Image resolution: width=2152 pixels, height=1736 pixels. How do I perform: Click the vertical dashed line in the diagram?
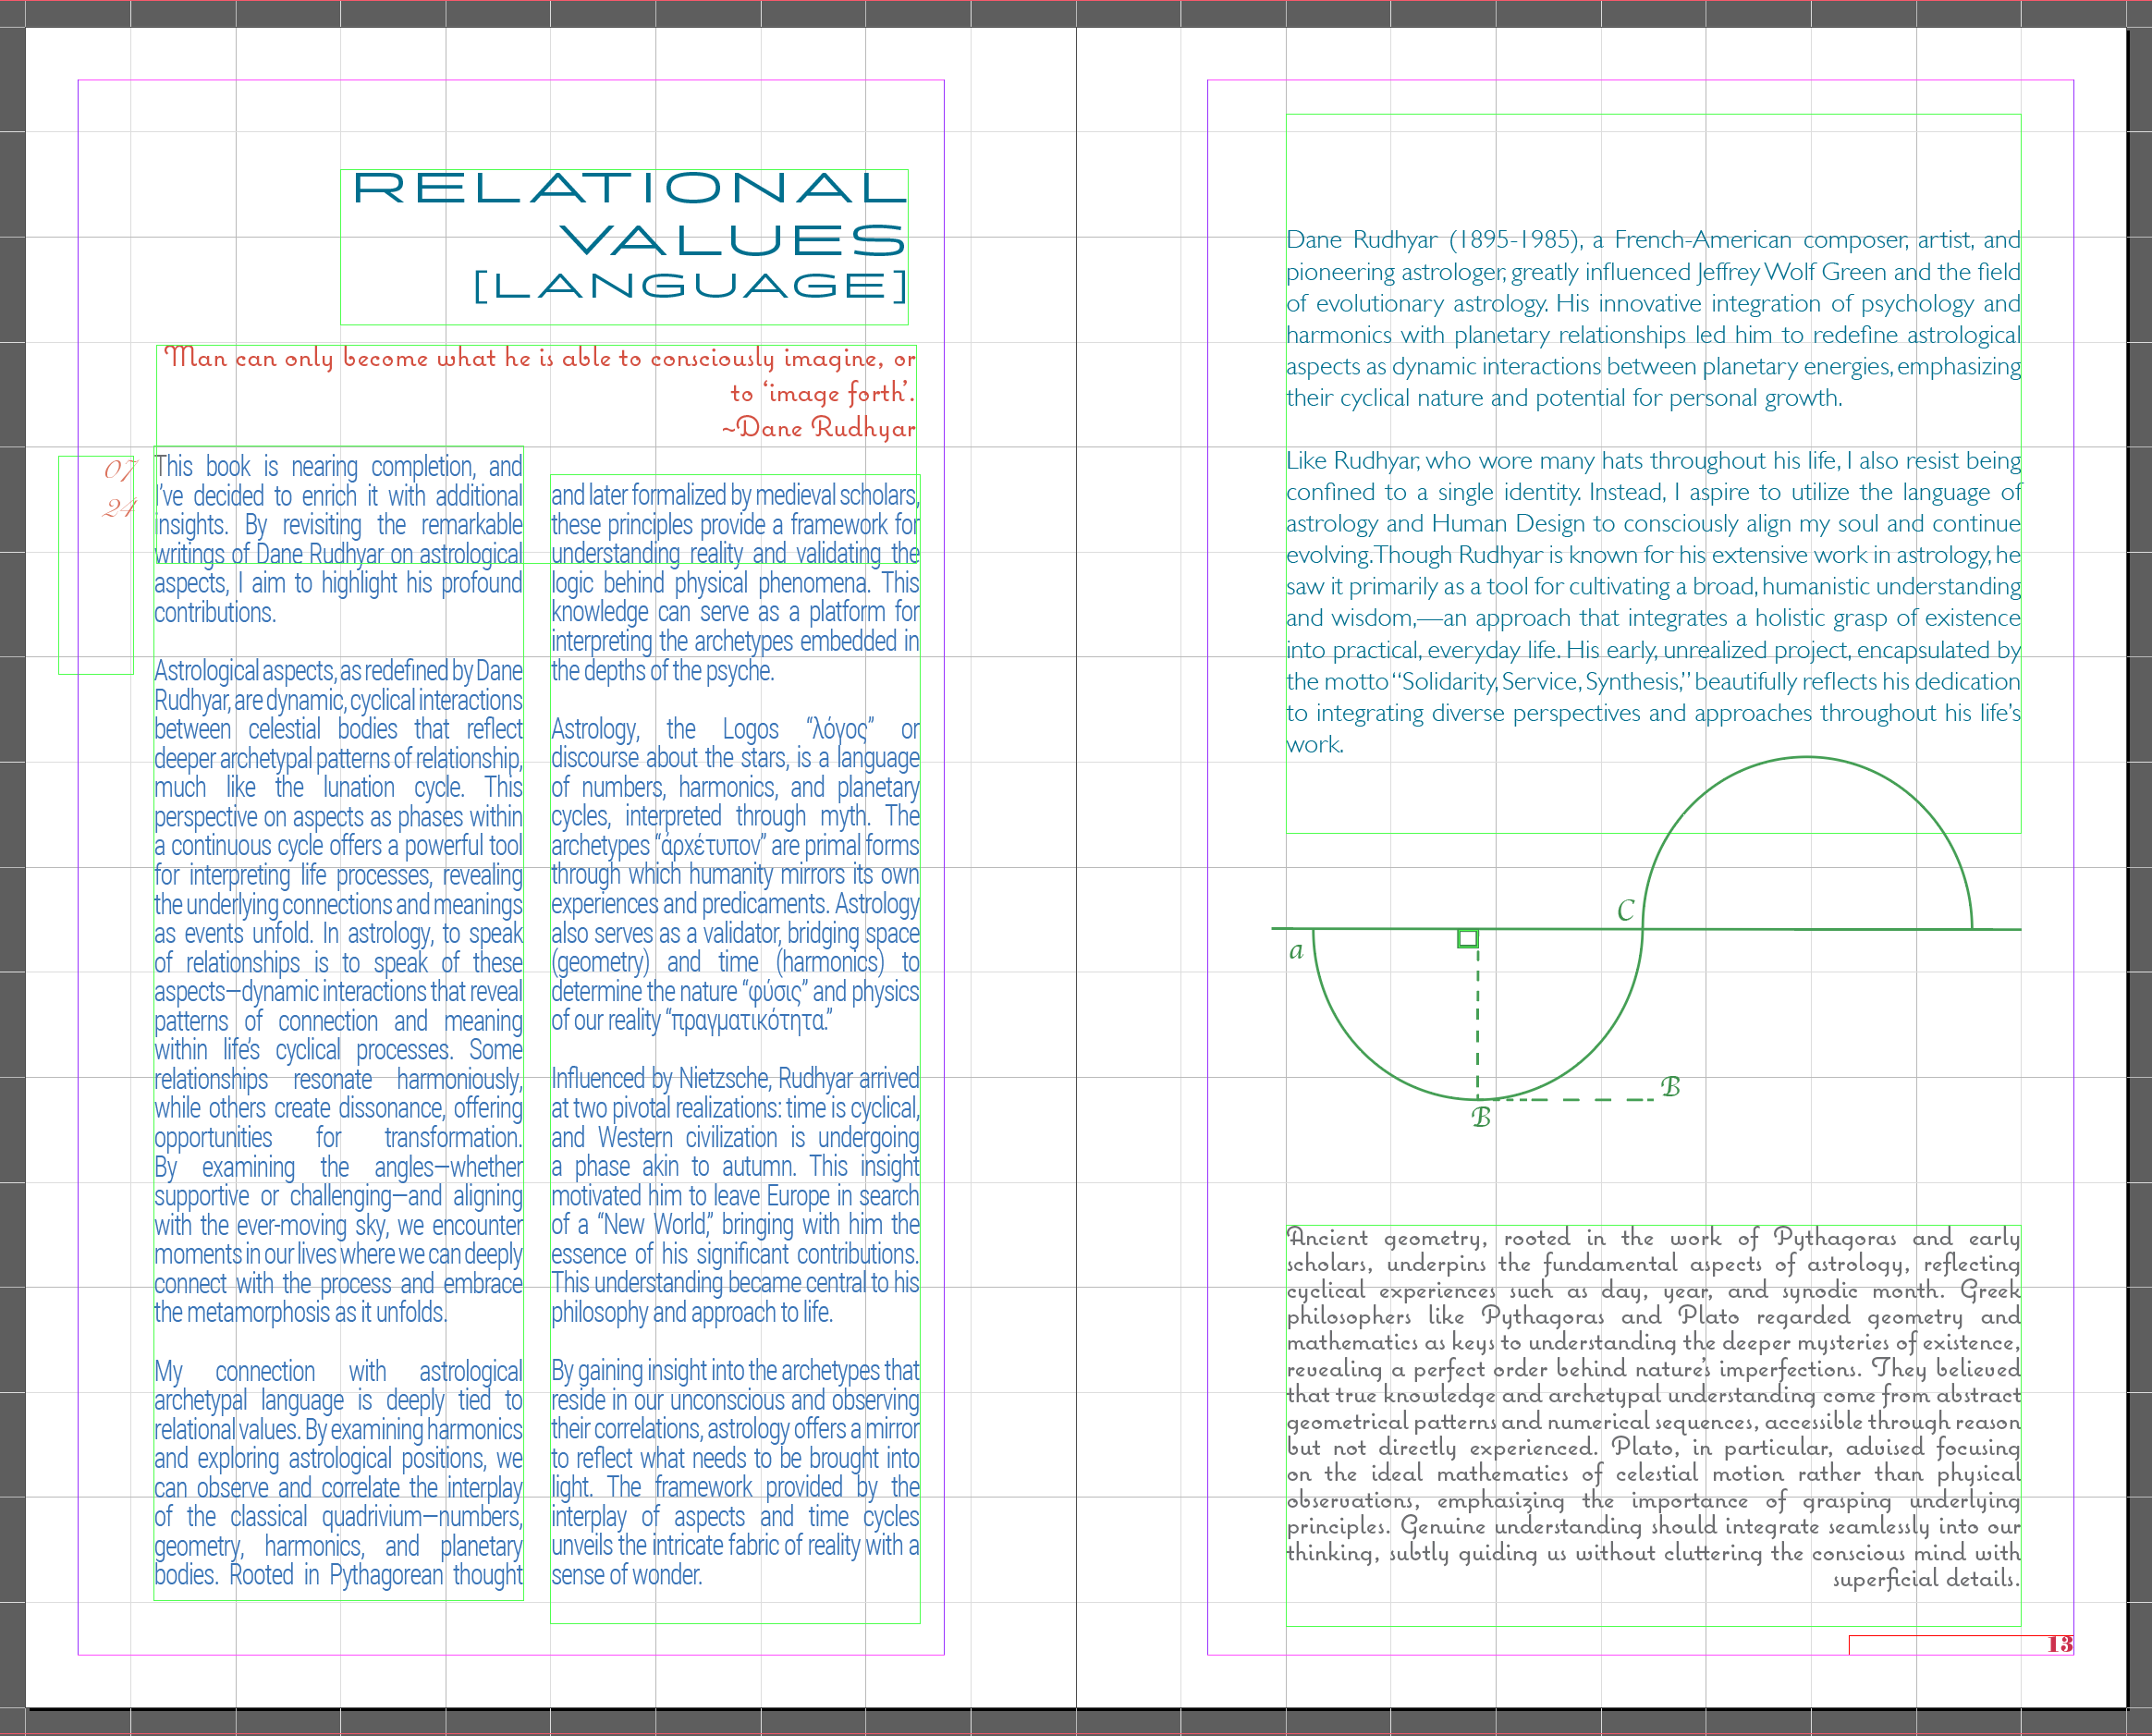point(1477,1018)
